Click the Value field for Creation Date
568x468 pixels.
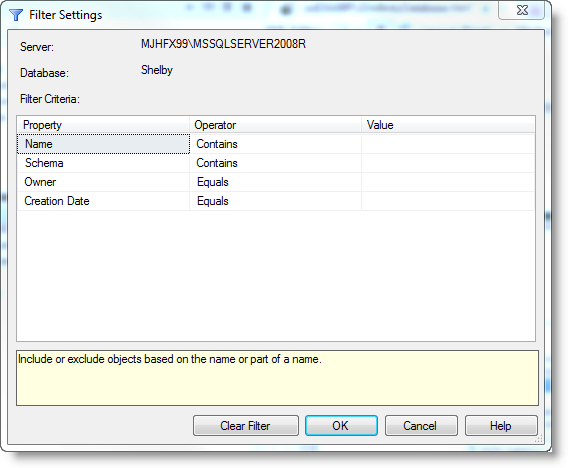pyautogui.click(x=448, y=201)
